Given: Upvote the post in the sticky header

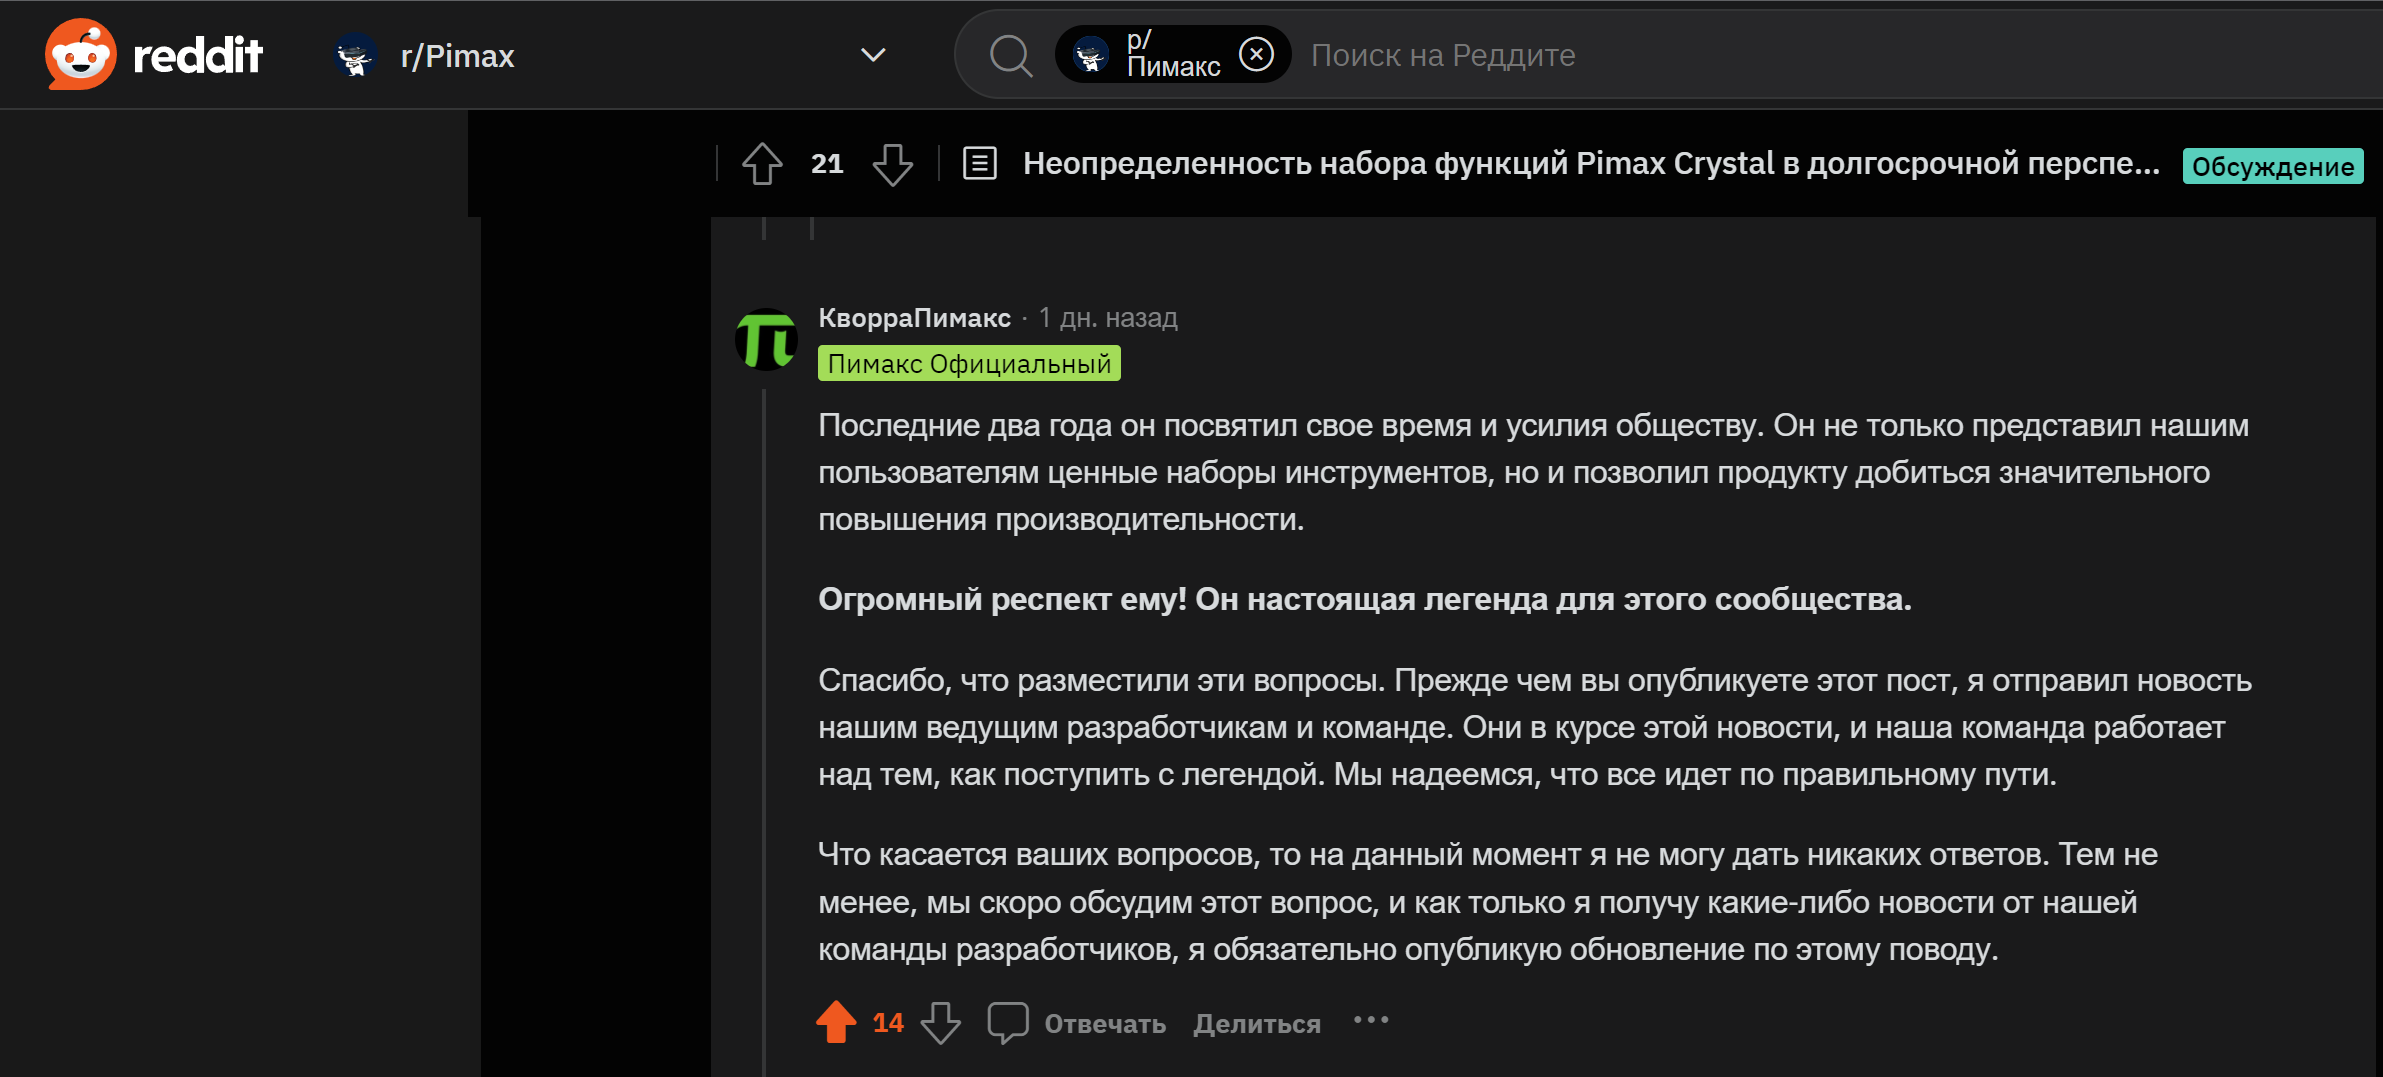Looking at the screenshot, I should (762, 164).
